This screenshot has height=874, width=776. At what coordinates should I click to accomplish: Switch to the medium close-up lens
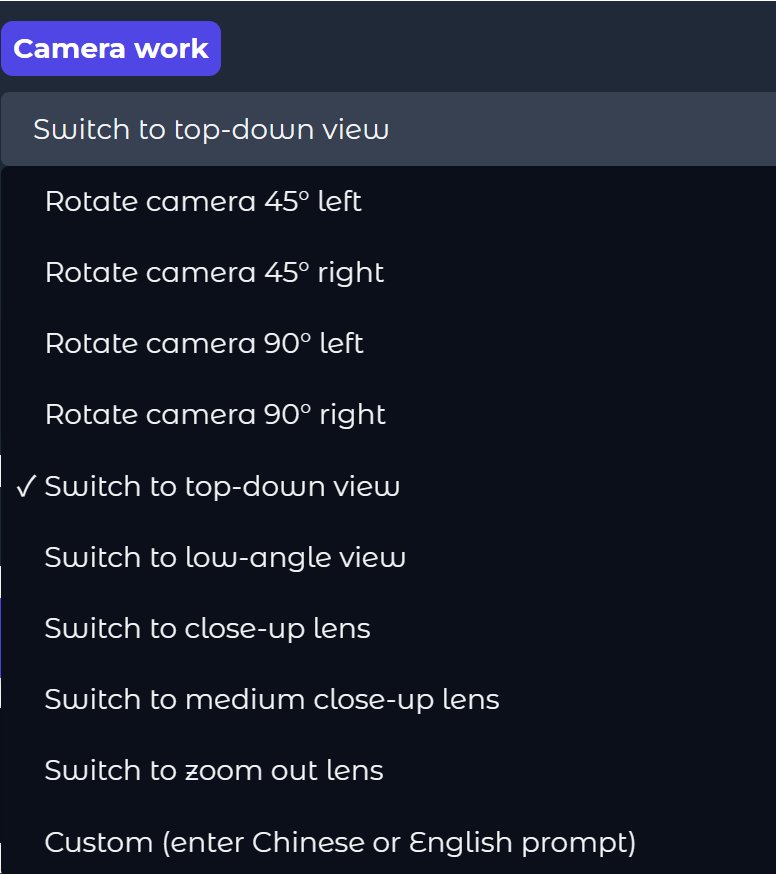coord(272,700)
